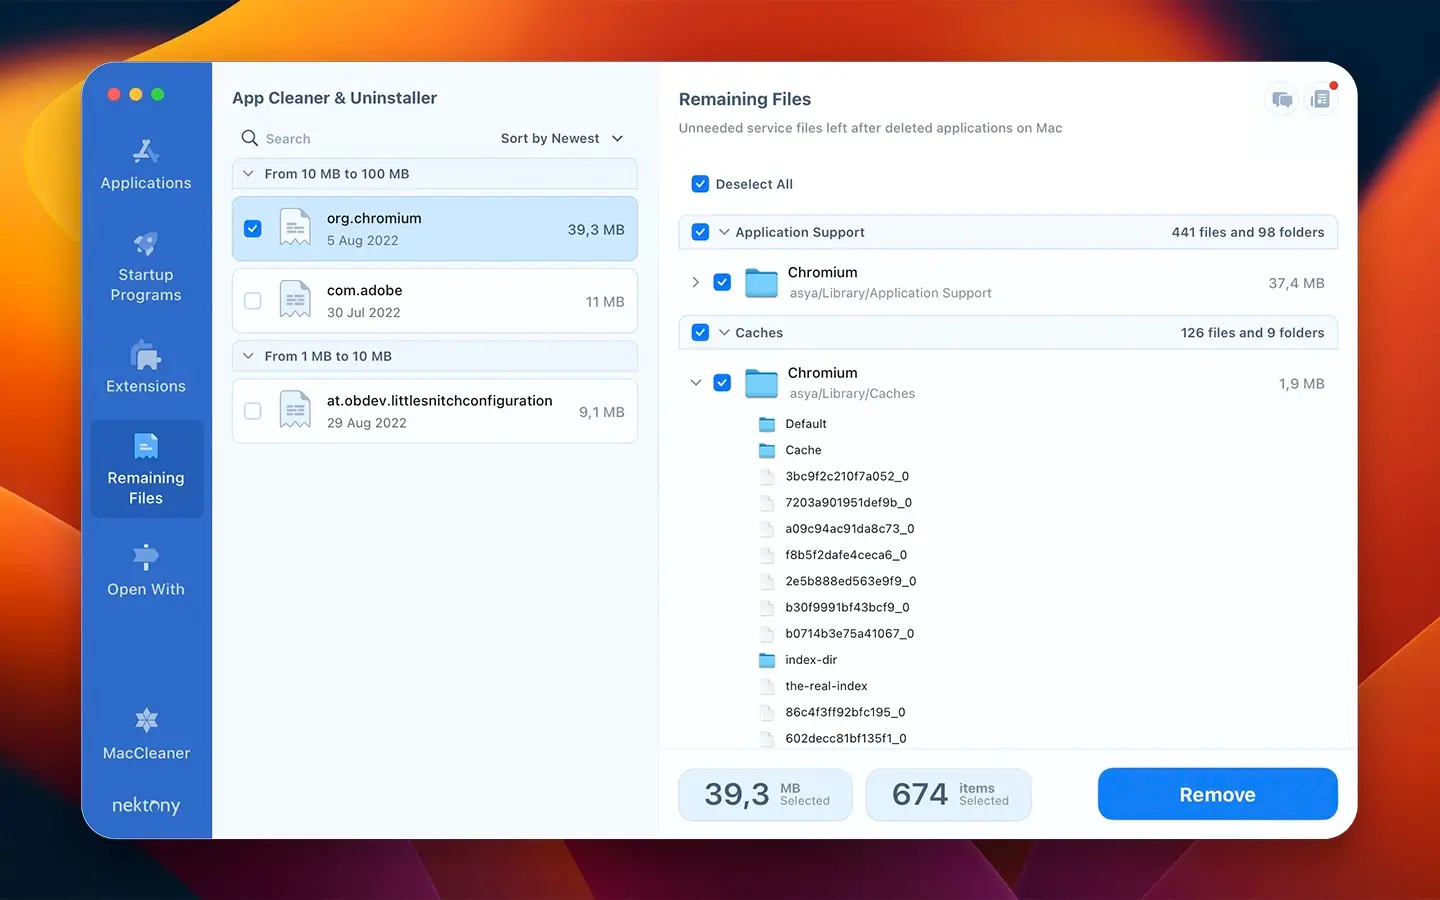The width and height of the screenshot is (1440, 900).
Task: Click the 674 items Selected counter
Action: click(948, 794)
